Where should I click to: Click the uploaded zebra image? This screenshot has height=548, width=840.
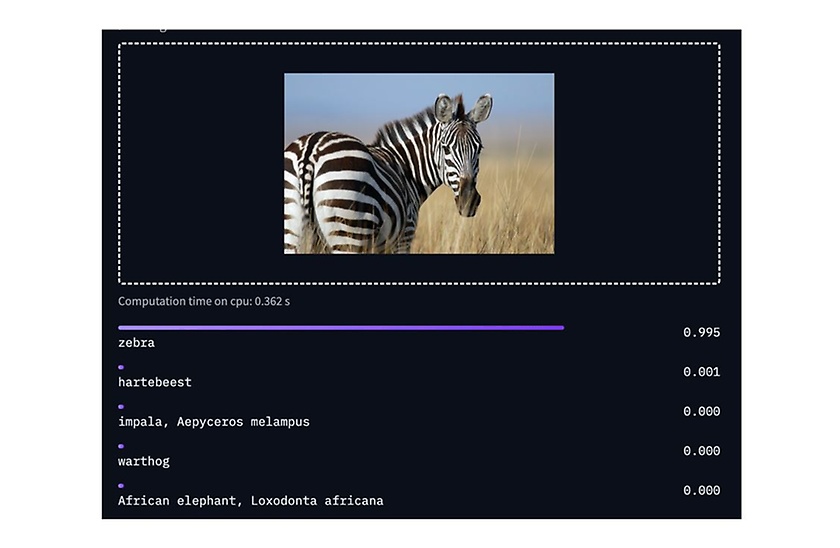[419, 163]
